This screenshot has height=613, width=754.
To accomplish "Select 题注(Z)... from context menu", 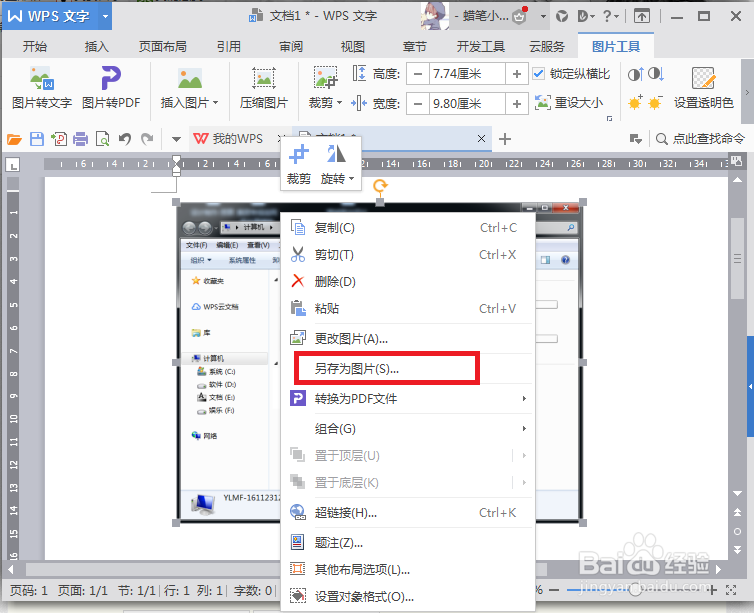I will point(408,543).
